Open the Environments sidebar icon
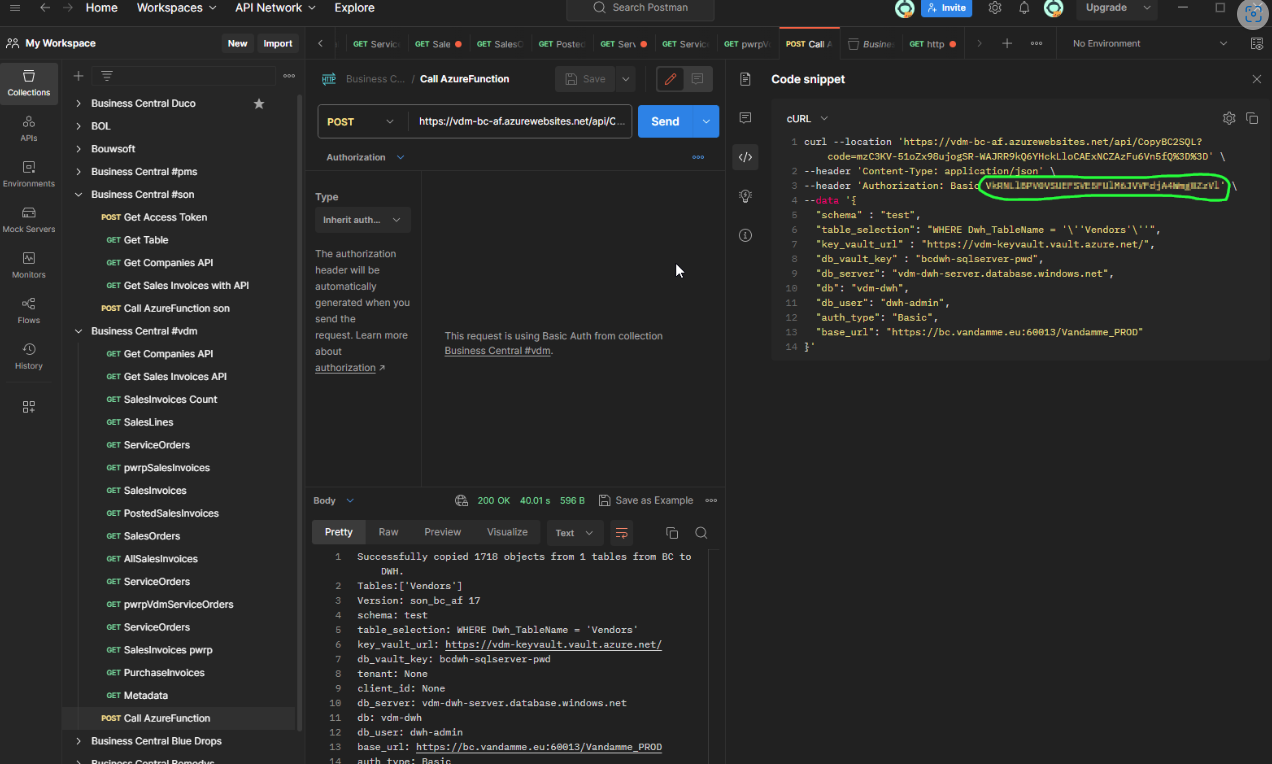This screenshot has height=764, width=1272. coord(29,174)
